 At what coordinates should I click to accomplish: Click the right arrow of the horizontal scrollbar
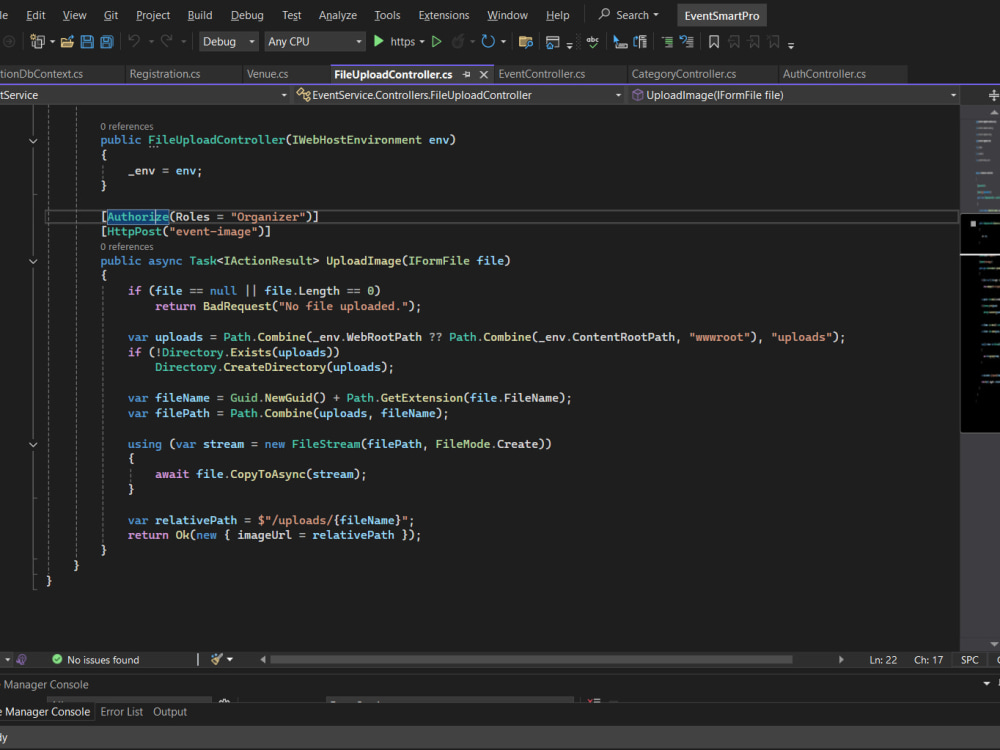pos(841,659)
